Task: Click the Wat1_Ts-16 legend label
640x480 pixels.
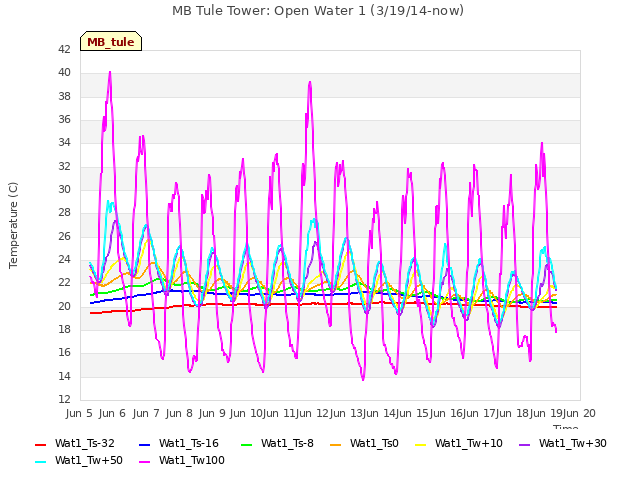Action: click(189, 443)
